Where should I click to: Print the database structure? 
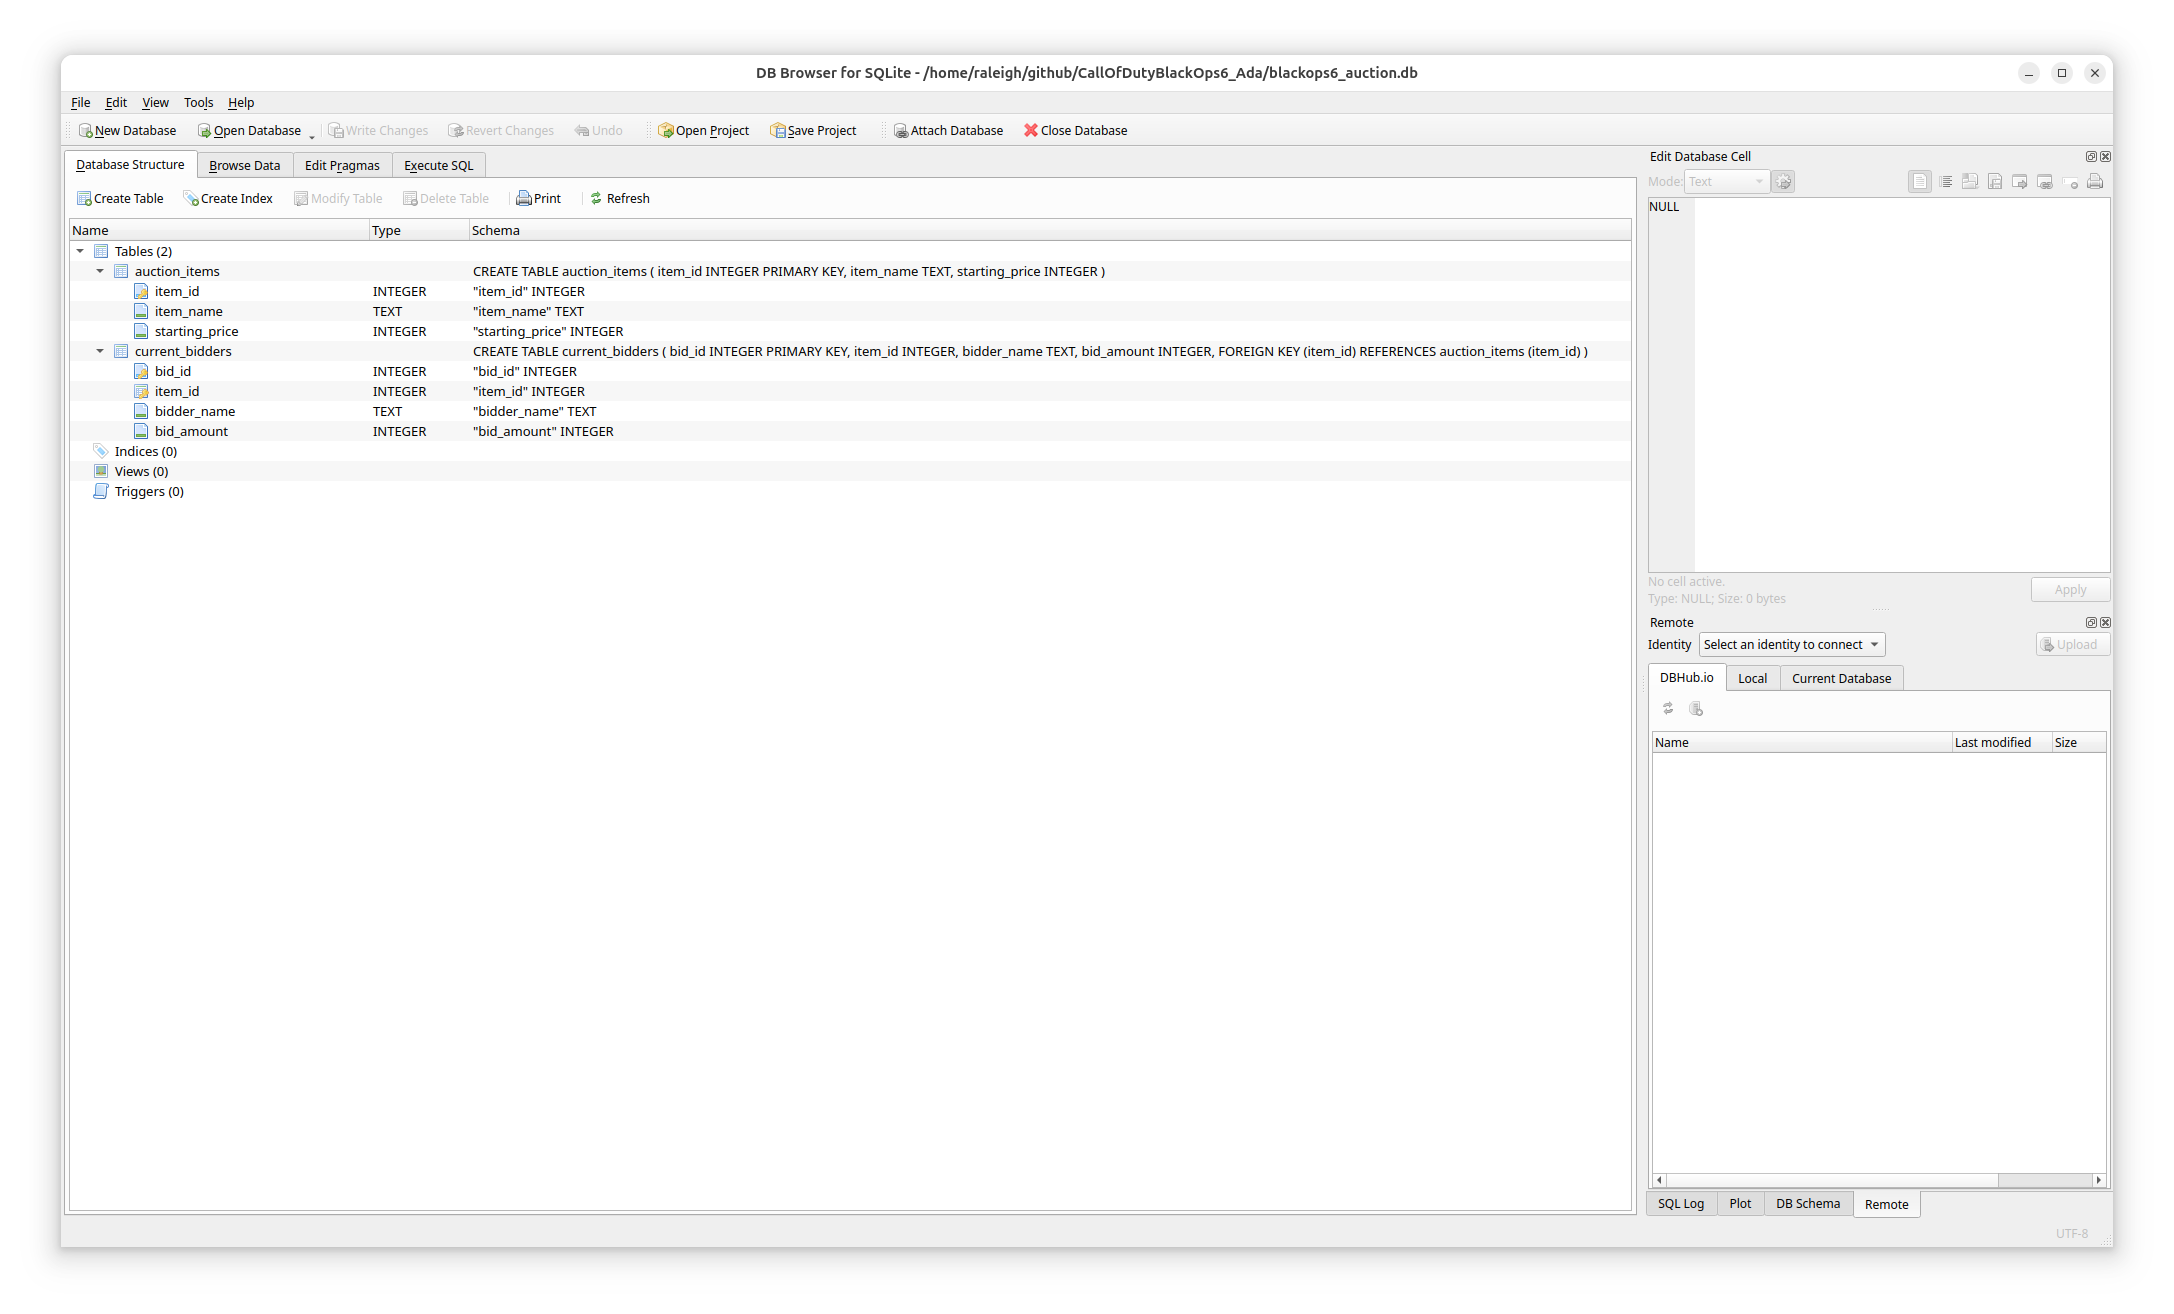(538, 198)
